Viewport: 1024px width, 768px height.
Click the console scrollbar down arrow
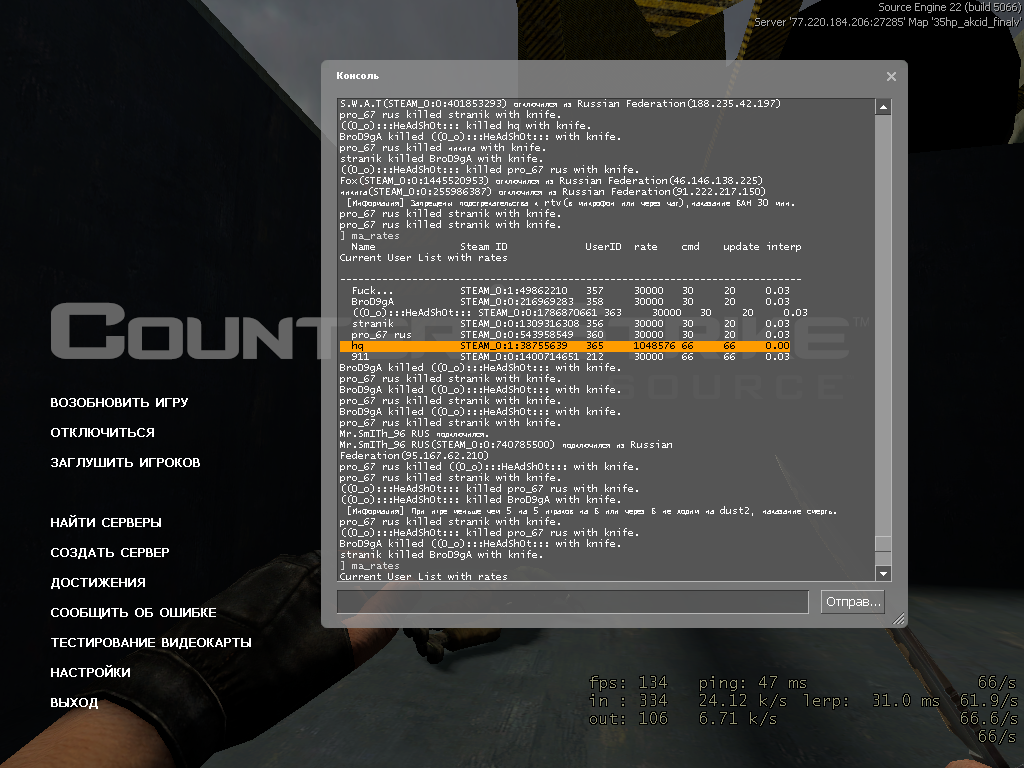pos(883,573)
